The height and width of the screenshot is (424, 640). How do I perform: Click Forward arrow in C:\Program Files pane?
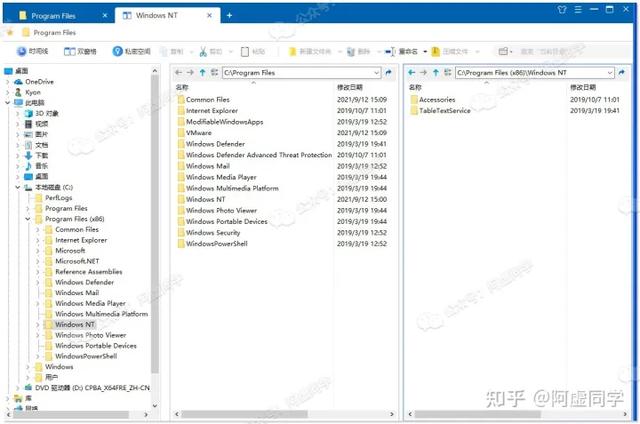coord(190,72)
